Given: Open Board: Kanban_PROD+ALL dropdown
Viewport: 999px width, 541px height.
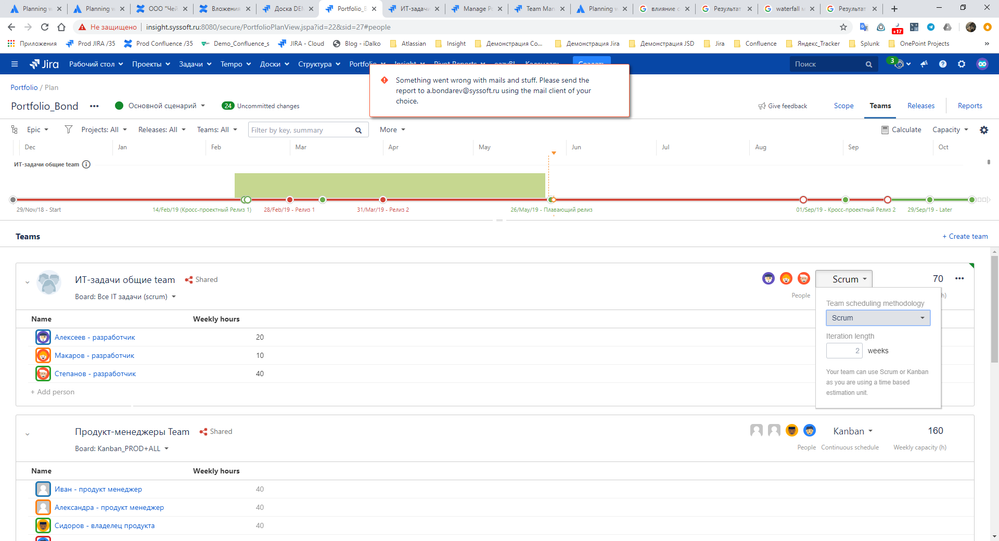Looking at the screenshot, I should [x=122, y=449].
